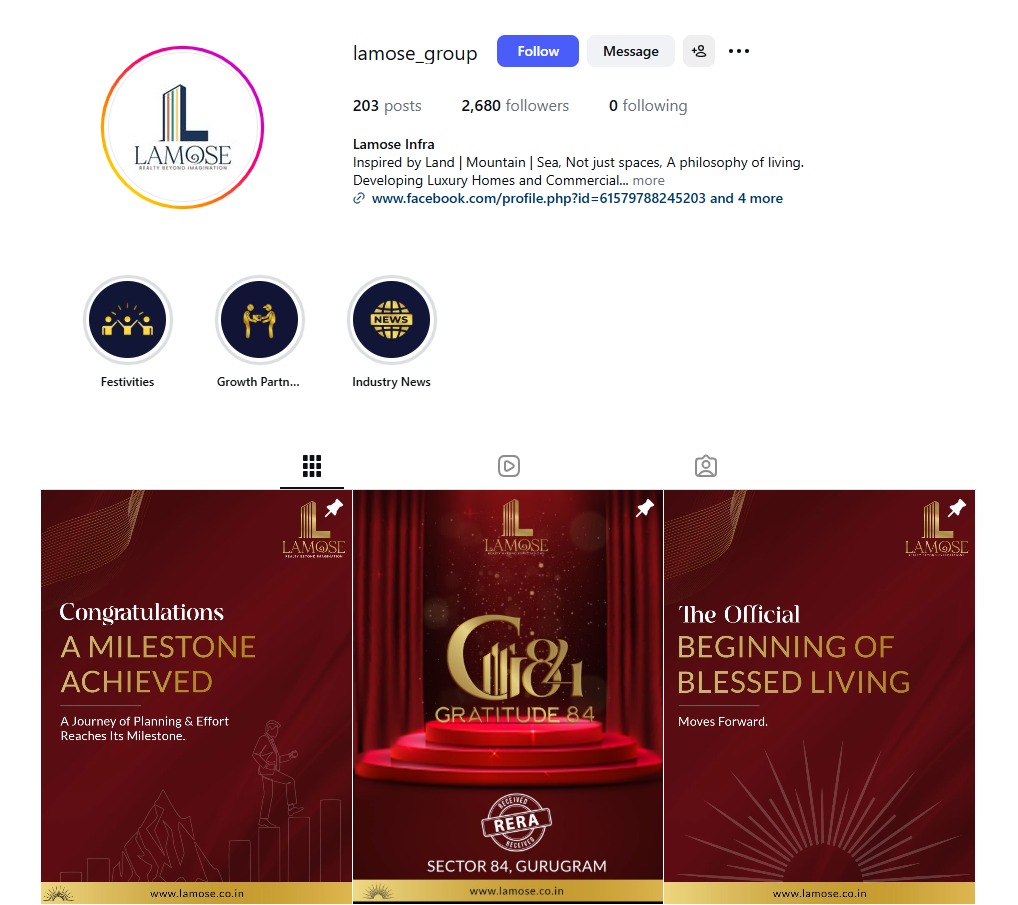Open the three-dot profile options menu
The height and width of the screenshot is (905, 1018).
pyautogui.click(x=738, y=51)
